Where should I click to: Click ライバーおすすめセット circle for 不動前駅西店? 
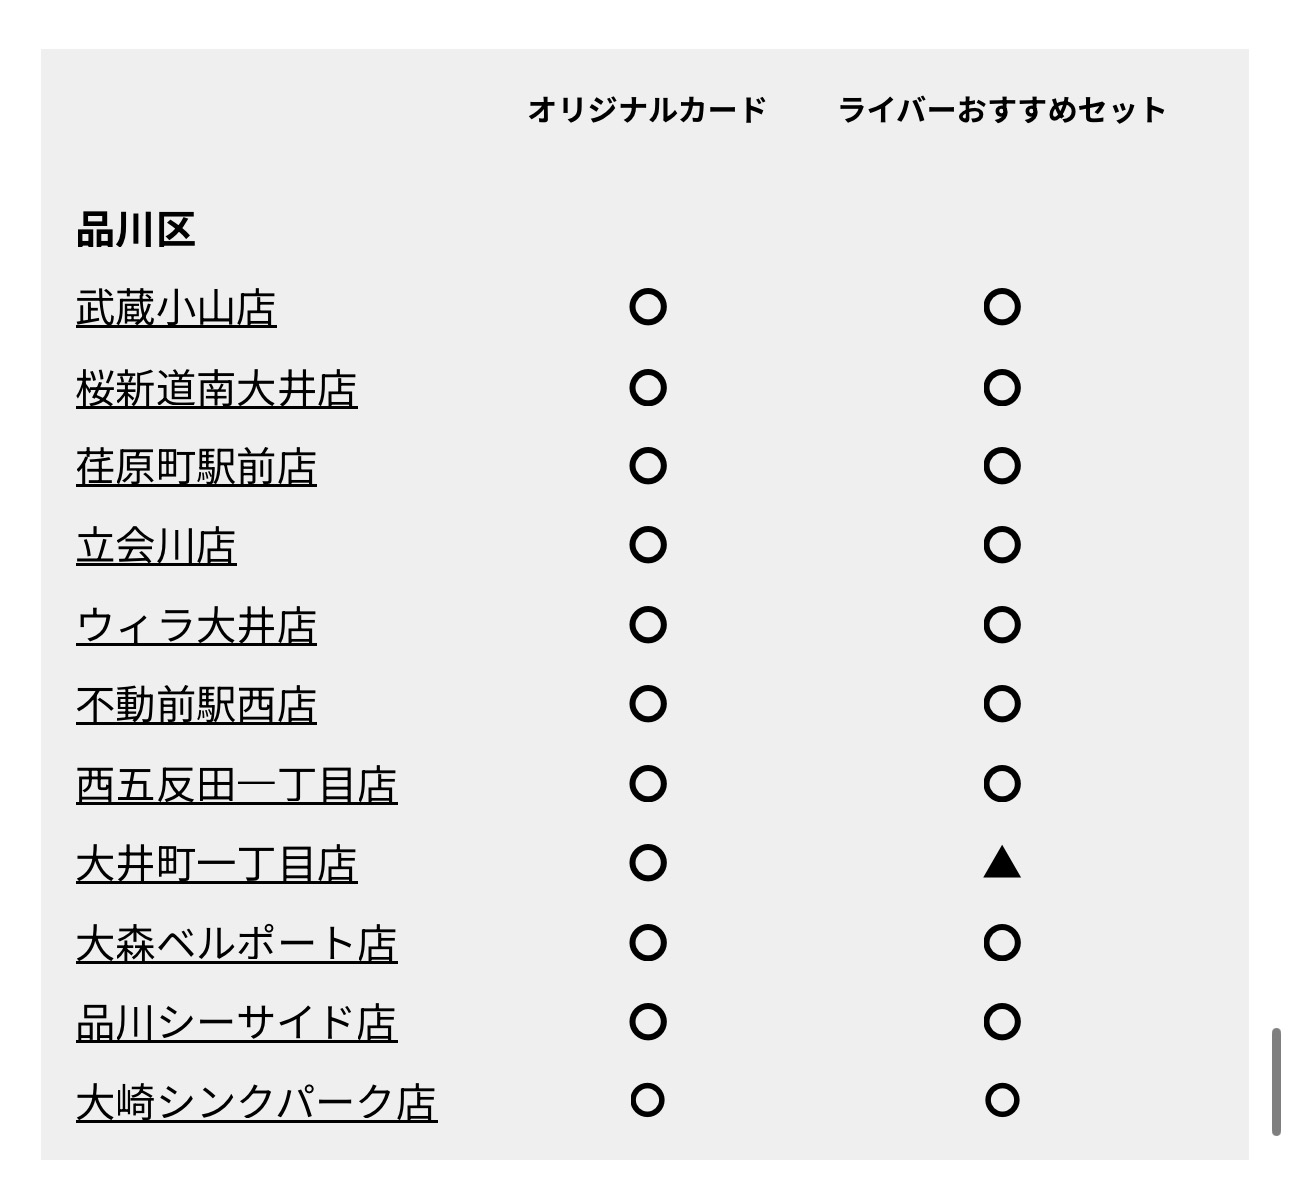point(1001,704)
